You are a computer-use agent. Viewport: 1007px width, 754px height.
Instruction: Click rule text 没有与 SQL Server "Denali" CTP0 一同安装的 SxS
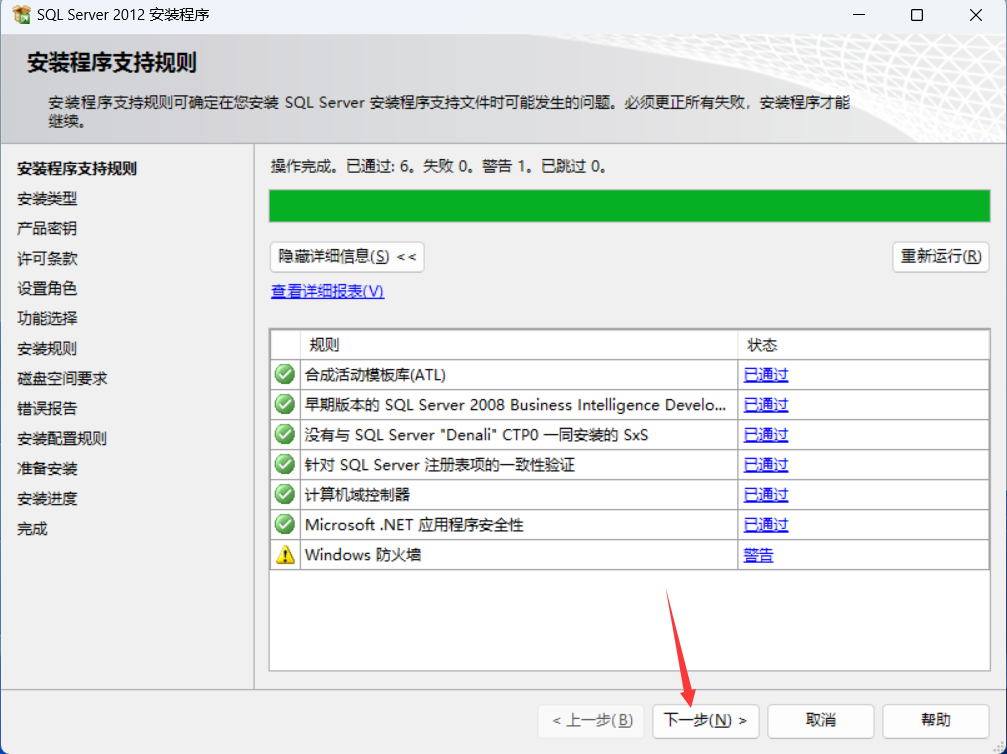click(x=477, y=435)
